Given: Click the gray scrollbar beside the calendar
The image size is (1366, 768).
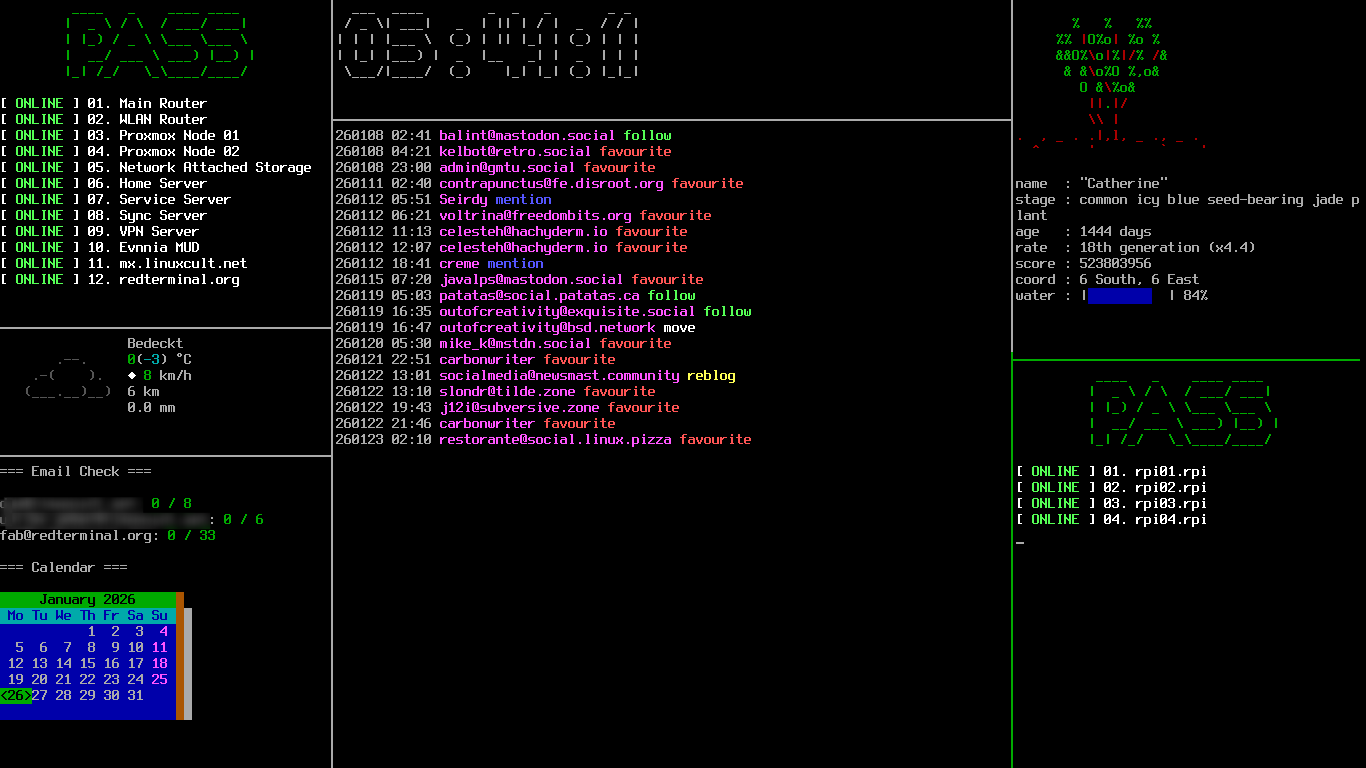Looking at the screenshot, I should (188, 663).
